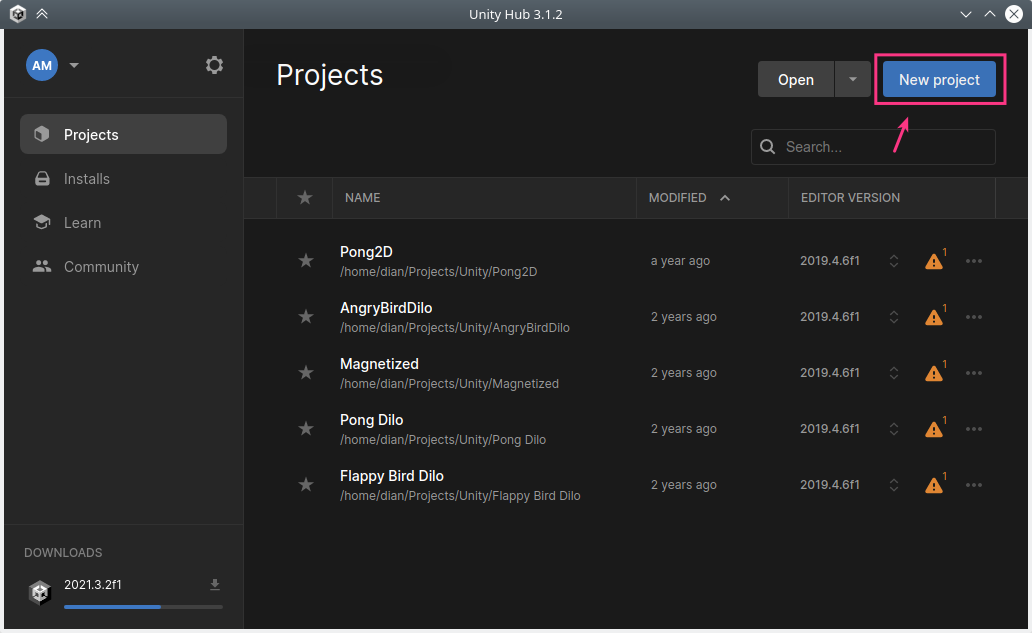This screenshot has height=633, width=1032.
Task: Toggle favorite star on Flappy Bird Dilo
Action: 306,485
